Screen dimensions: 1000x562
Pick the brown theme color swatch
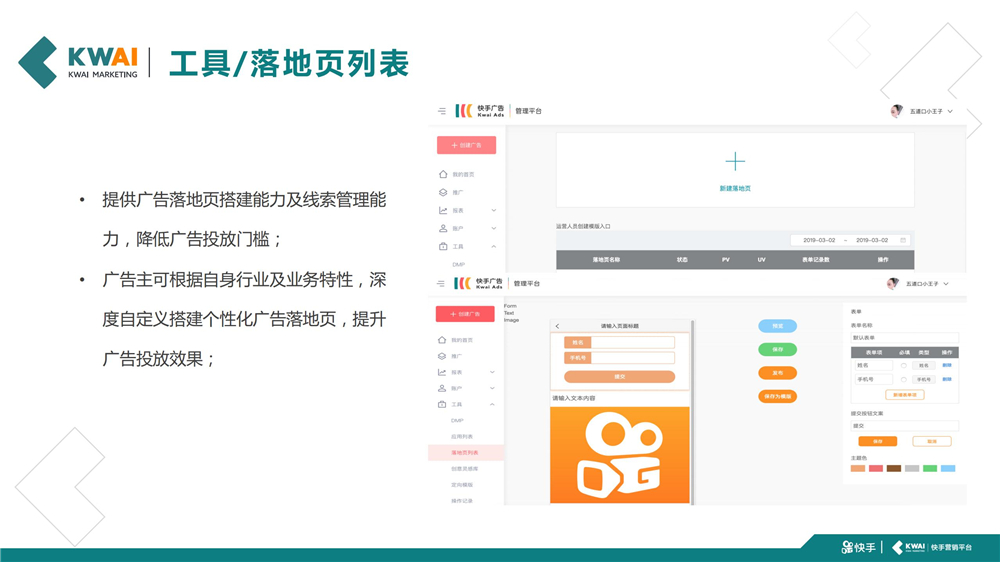894,469
